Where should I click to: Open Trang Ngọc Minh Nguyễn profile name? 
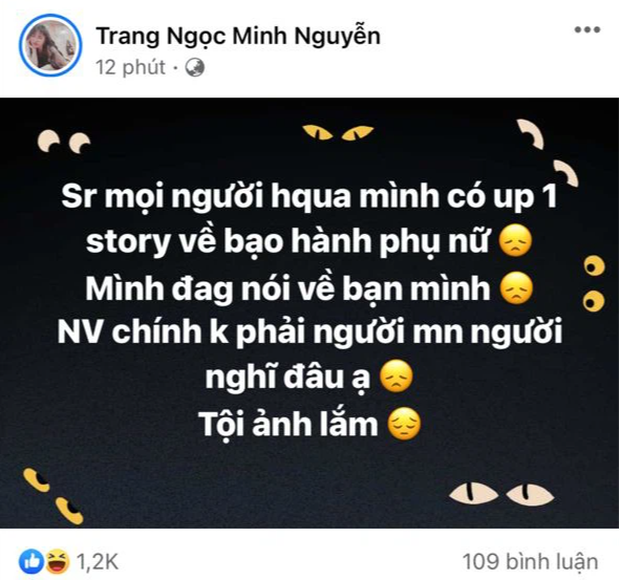[x=238, y=36]
